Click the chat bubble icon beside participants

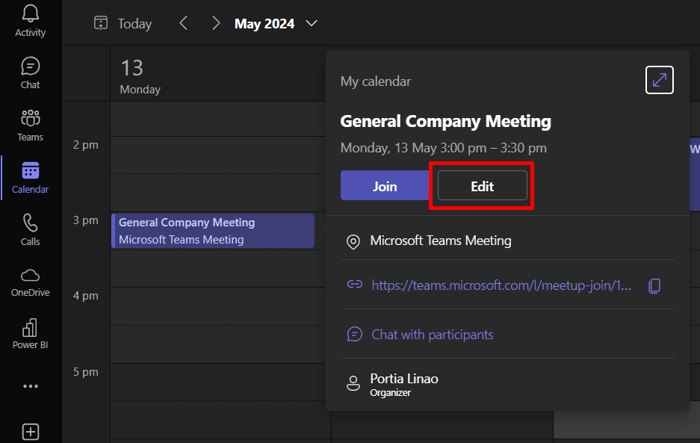click(354, 334)
